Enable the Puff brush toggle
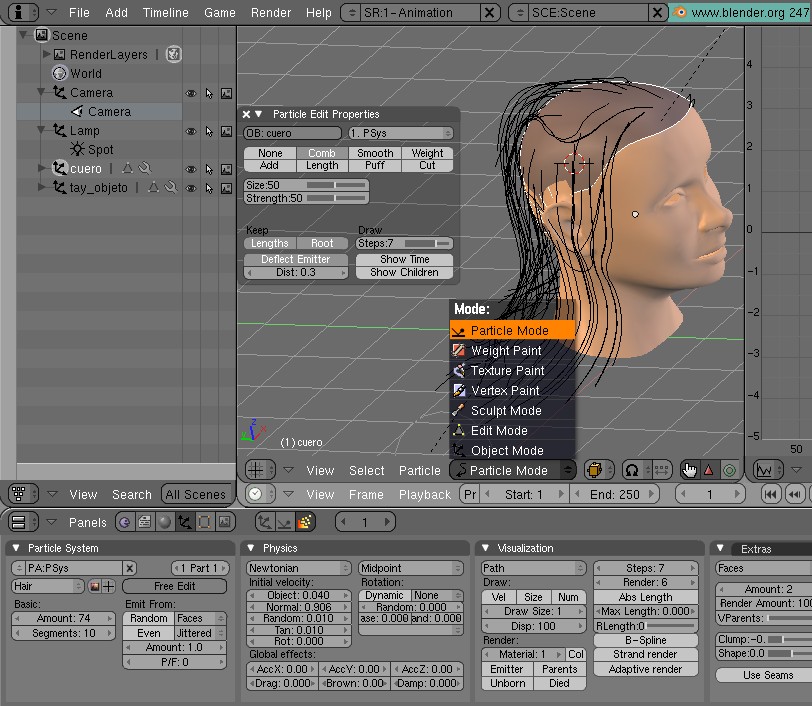 [x=375, y=166]
